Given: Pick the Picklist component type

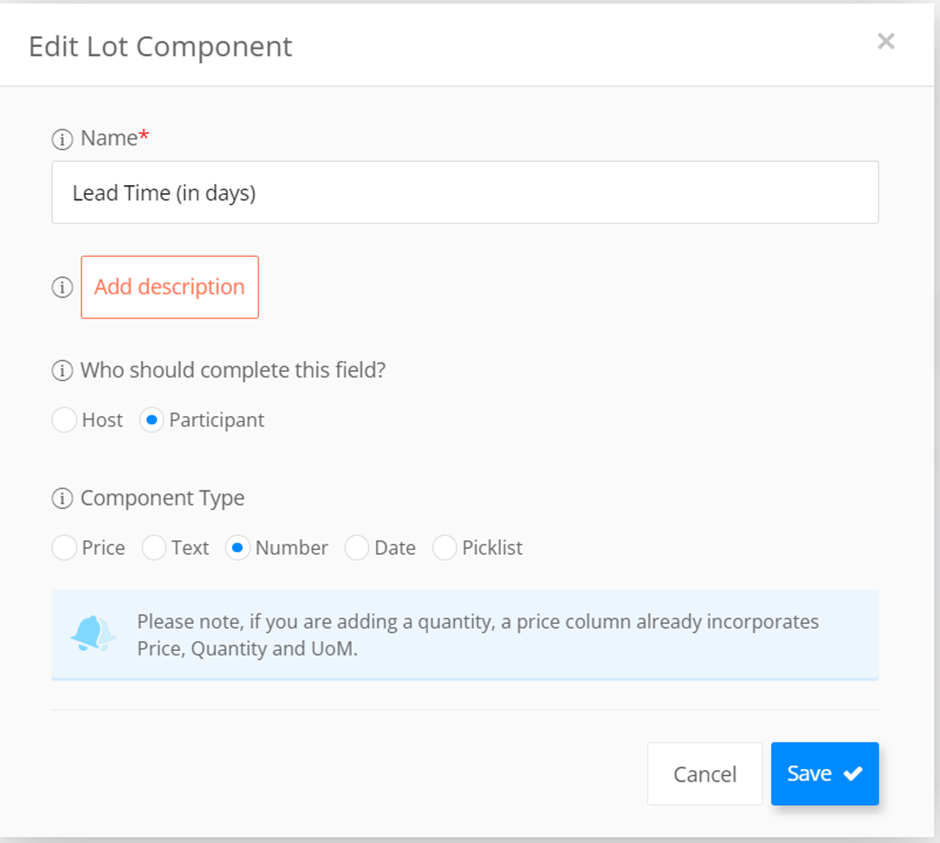Looking at the screenshot, I should click(445, 547).
